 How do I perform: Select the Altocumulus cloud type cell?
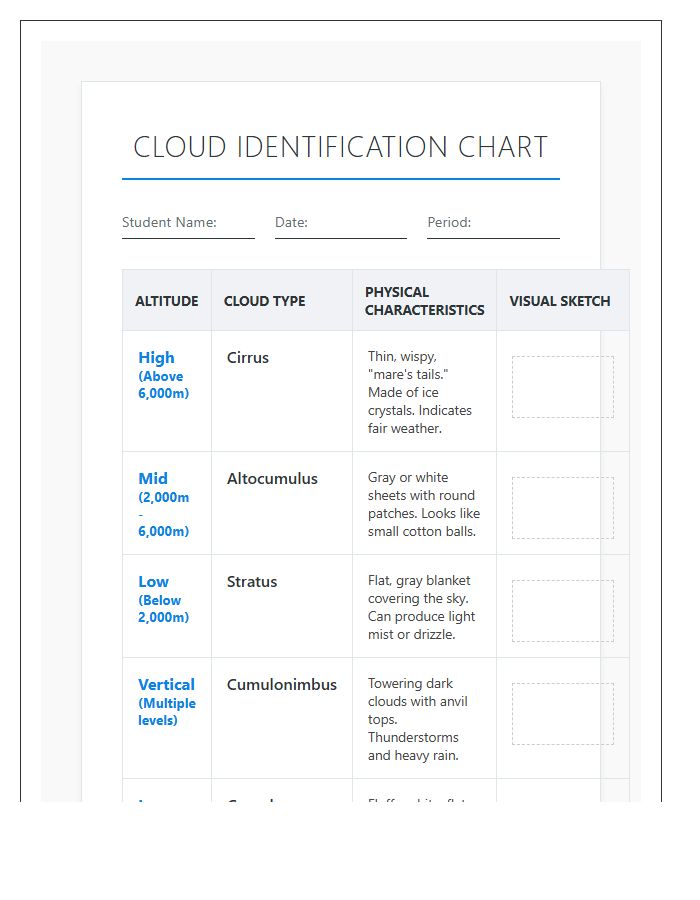pos(282,503)
